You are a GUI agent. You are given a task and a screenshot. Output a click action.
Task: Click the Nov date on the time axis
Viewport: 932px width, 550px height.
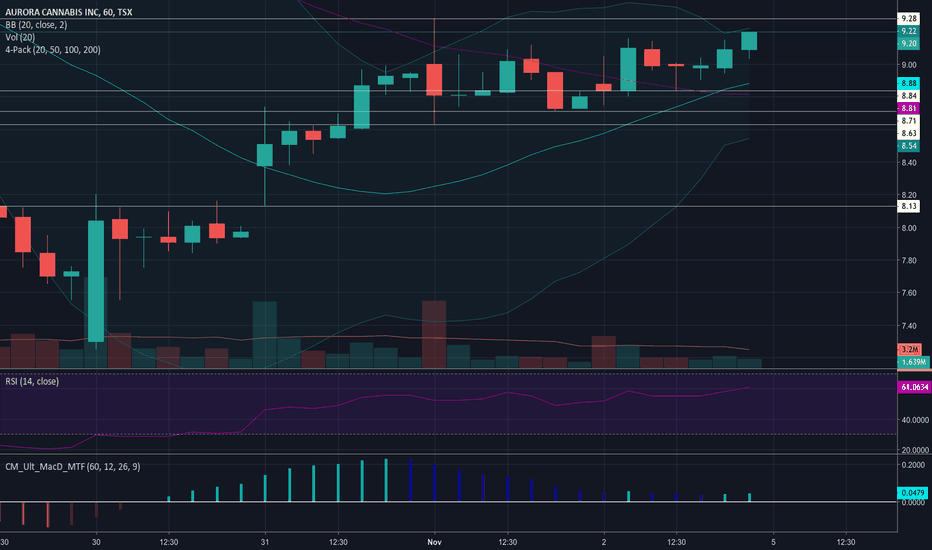pyautogui.click(x=434, y=542)
